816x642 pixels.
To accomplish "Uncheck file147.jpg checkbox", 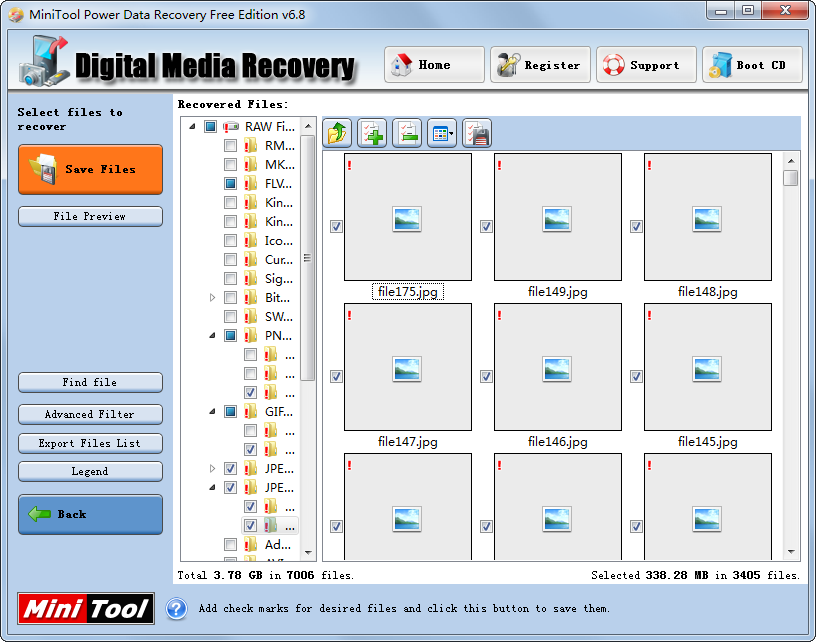I will coord(336,376).
